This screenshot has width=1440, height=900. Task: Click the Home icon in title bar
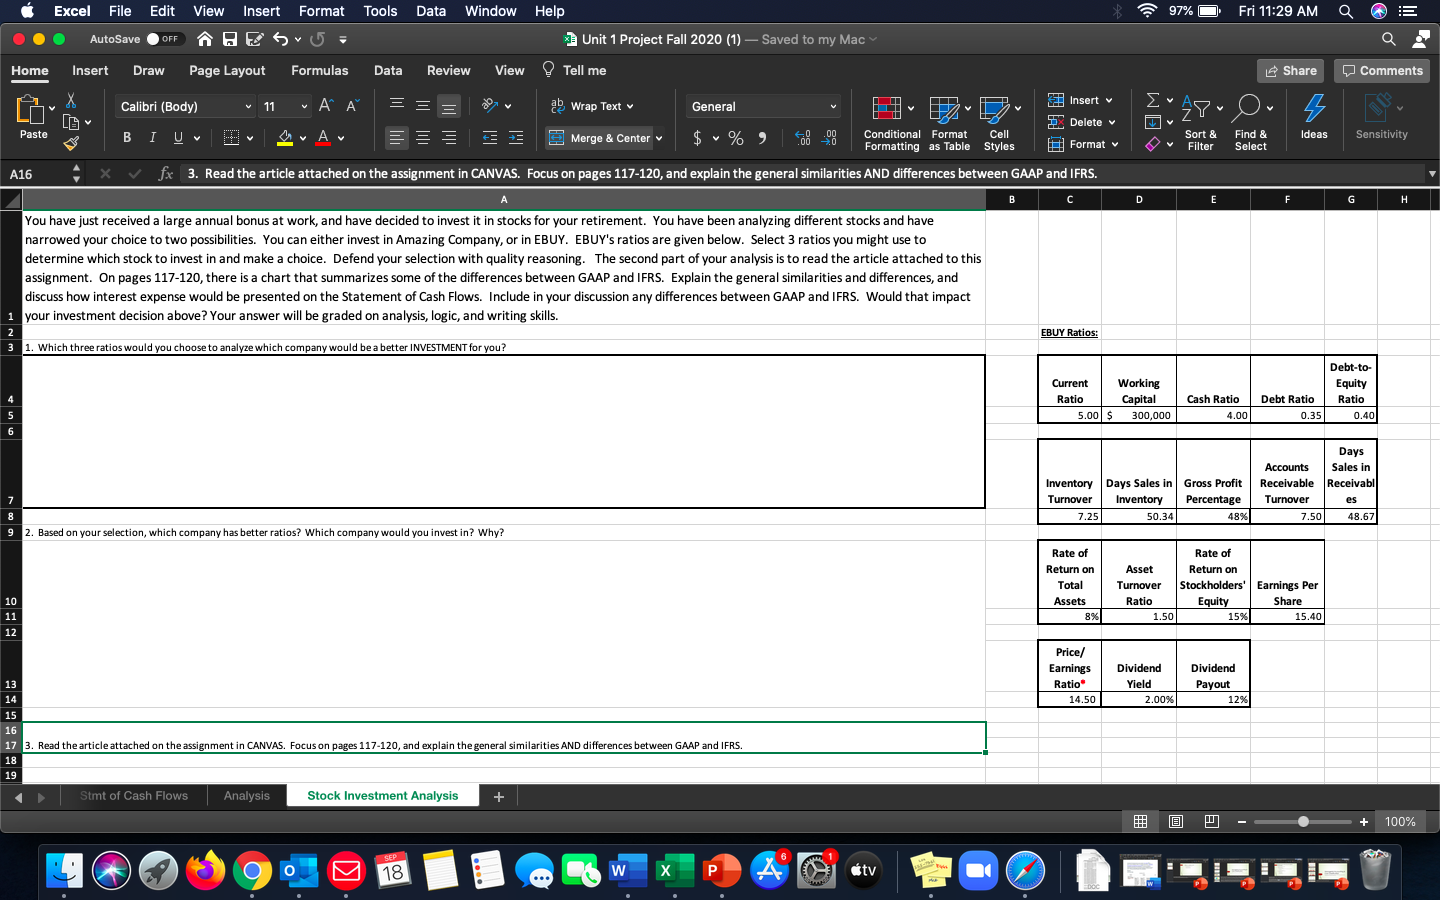click(x=205, y=39)
